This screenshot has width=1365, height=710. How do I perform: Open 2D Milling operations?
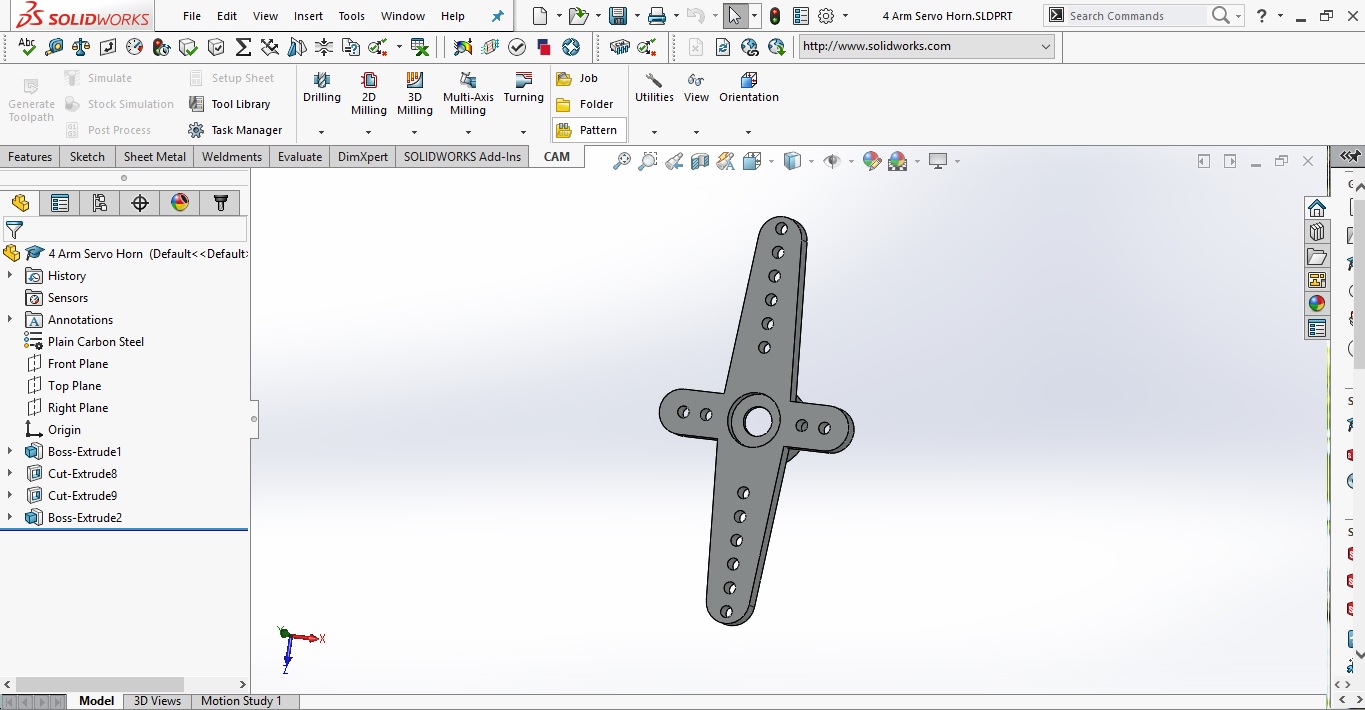coord(369,94)
